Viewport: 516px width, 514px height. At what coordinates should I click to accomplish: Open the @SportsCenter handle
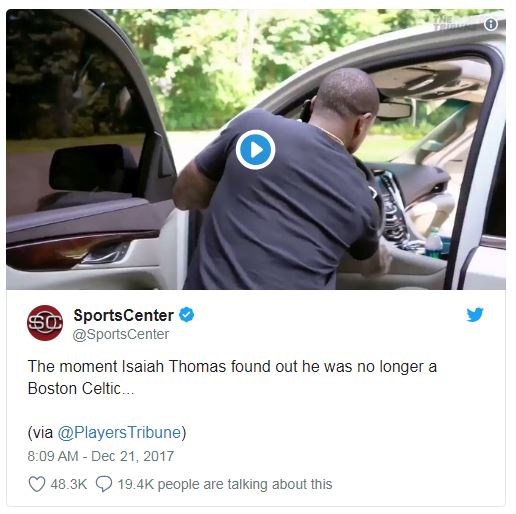pyautogui.click(x=121, y=334)
